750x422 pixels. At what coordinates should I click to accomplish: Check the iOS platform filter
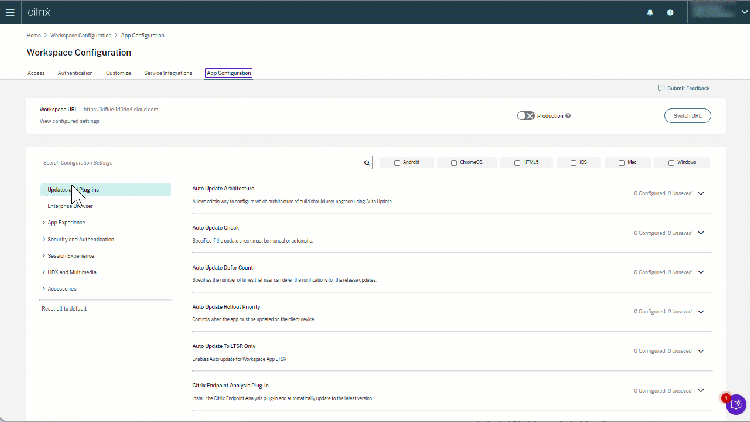click(x=573, y=163)
